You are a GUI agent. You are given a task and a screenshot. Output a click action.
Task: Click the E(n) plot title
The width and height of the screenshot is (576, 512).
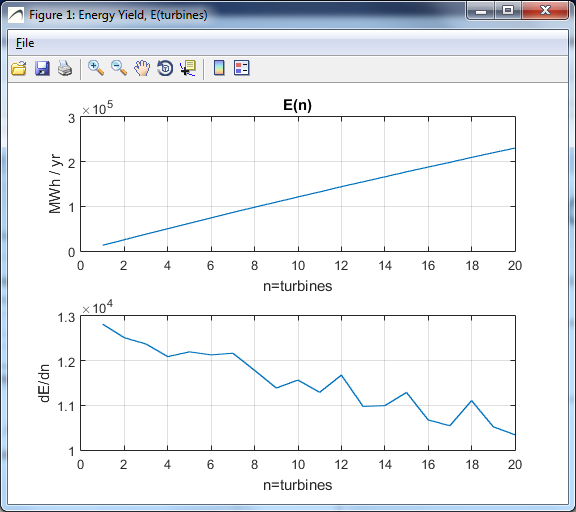tap(298, 105)
